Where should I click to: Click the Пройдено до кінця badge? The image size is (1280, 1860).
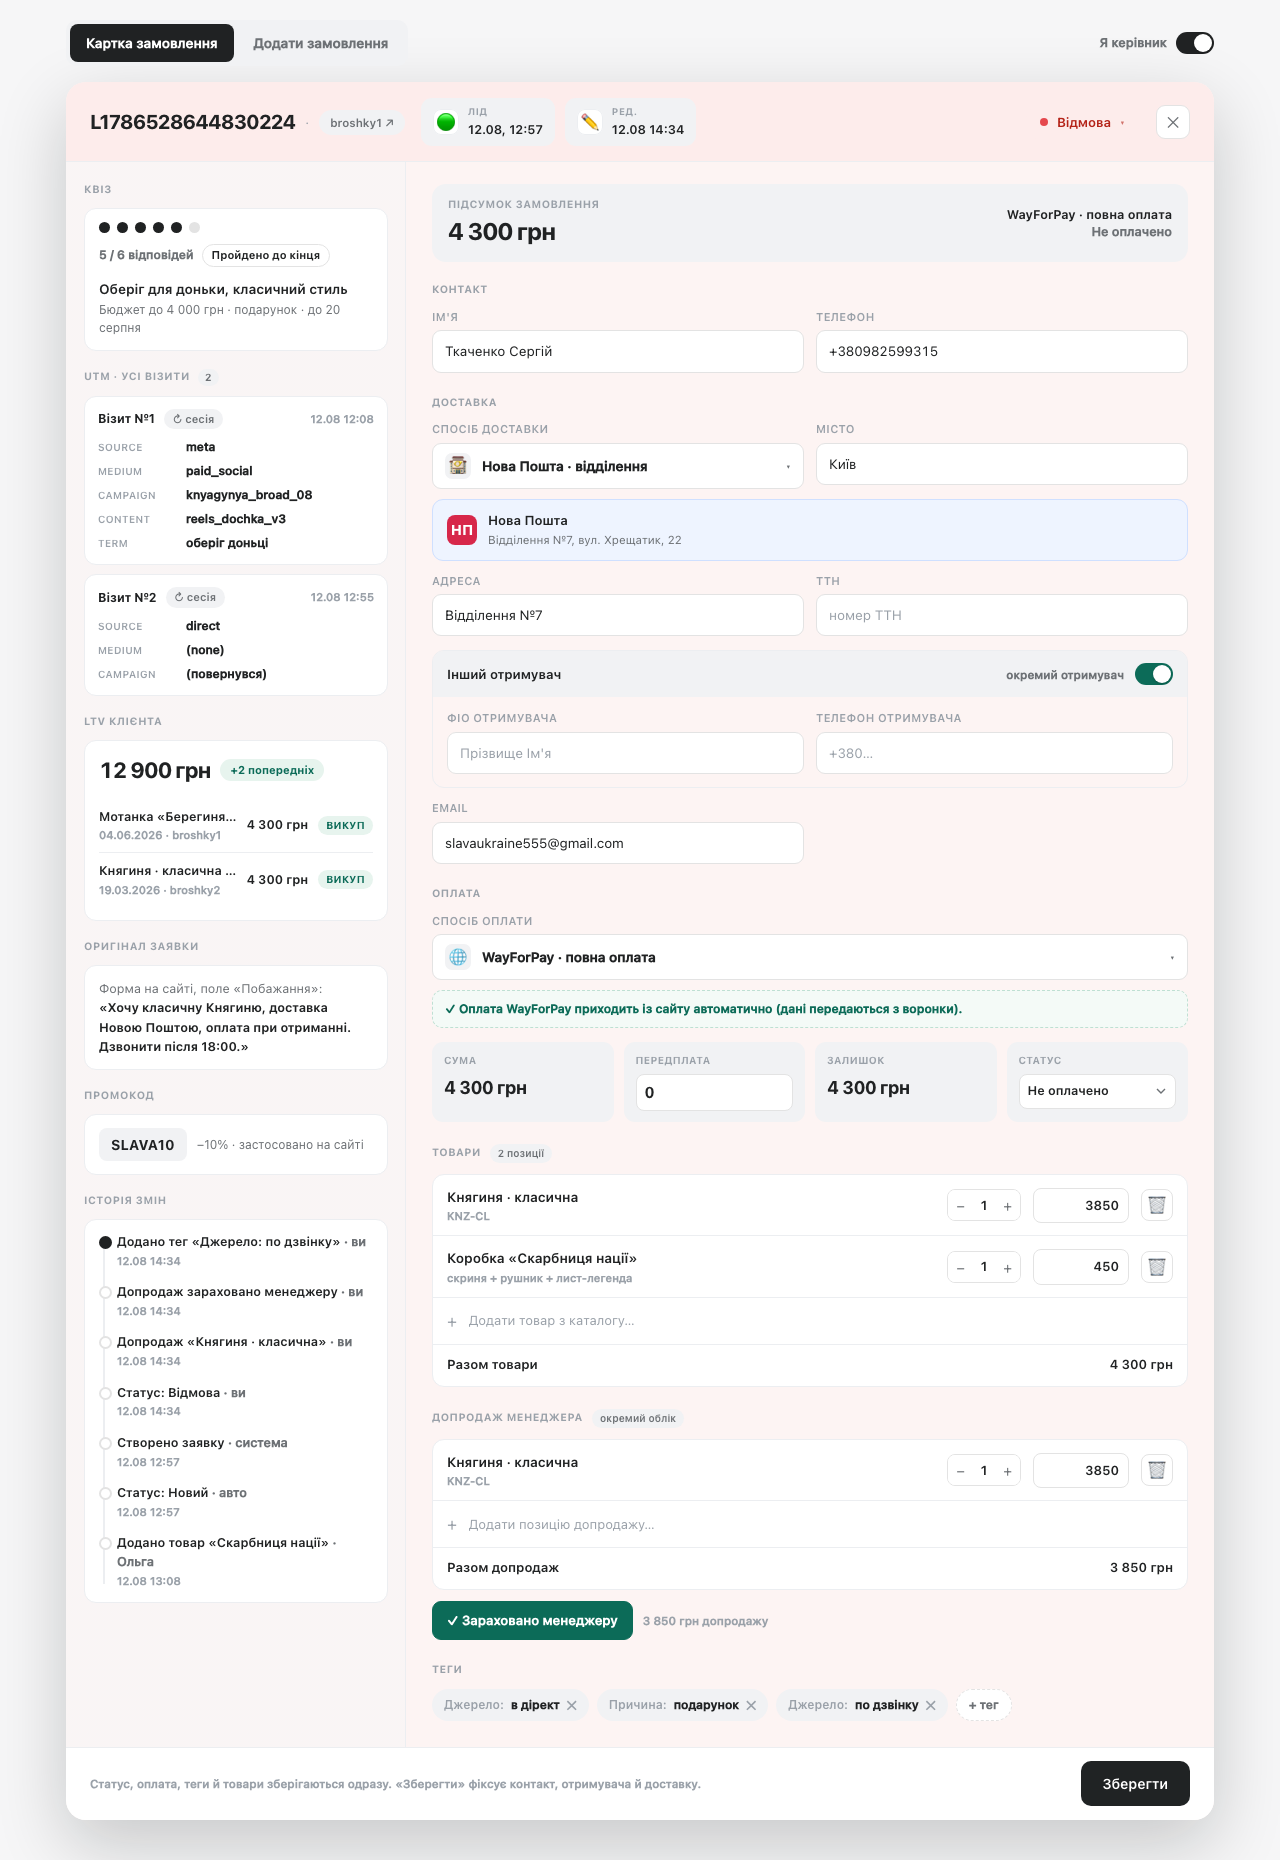pyautogui.click(x=266, y=255)
